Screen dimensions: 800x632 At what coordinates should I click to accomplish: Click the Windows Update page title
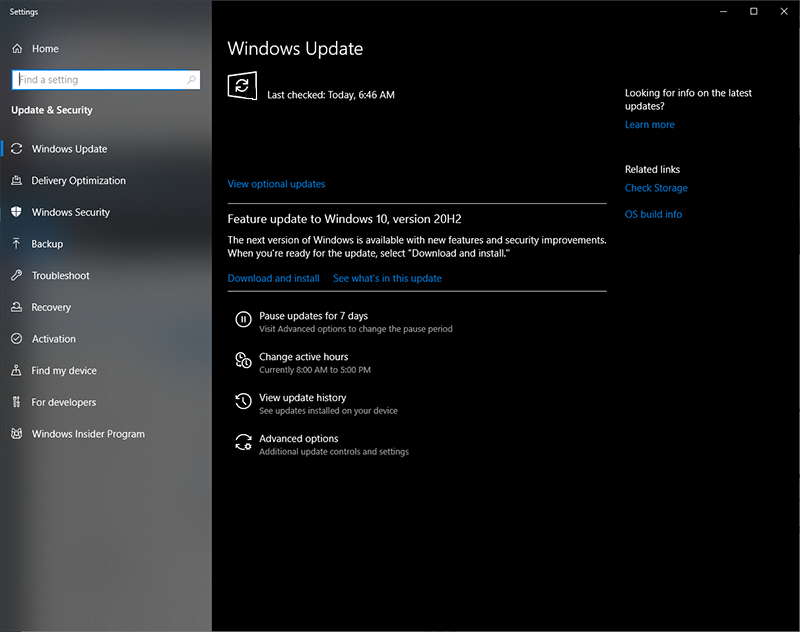295,48
